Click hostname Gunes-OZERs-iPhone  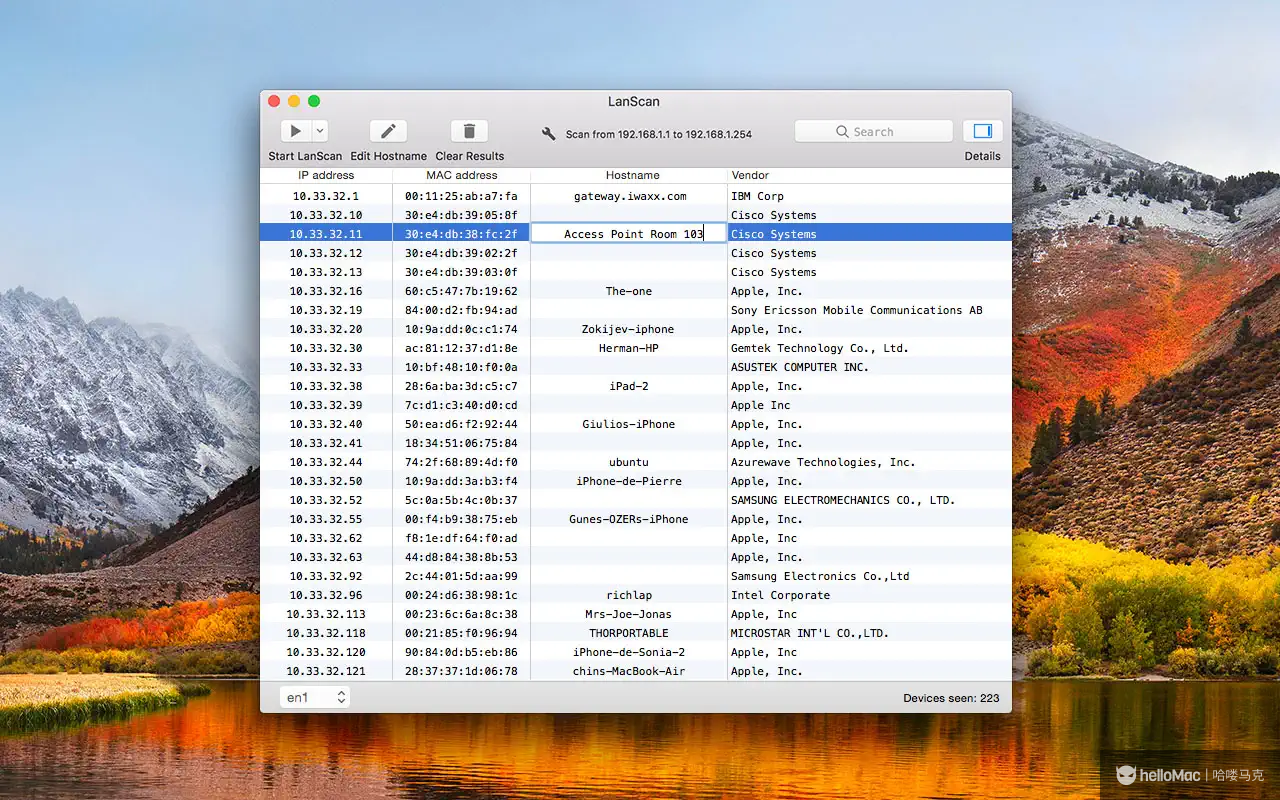pos(629,519)
